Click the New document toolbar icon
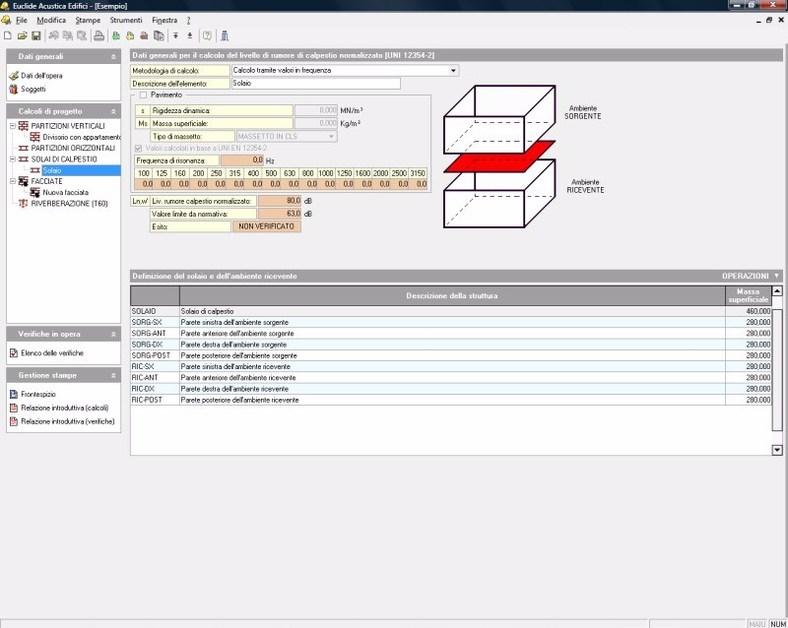Viewport: 788px width, 628px height. 8,36
